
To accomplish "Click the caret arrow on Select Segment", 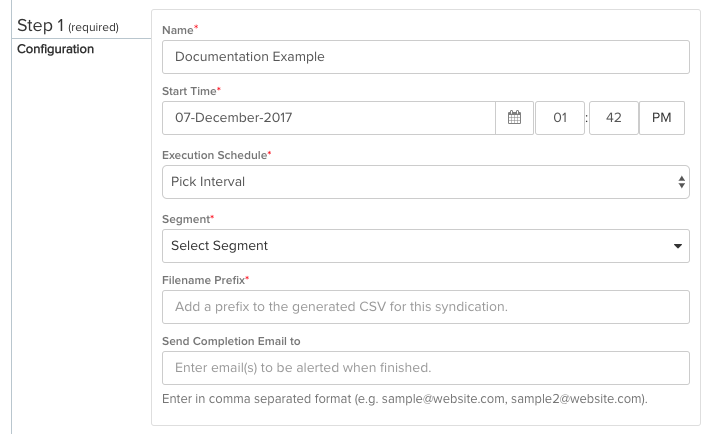I will [x=678, y=246].
